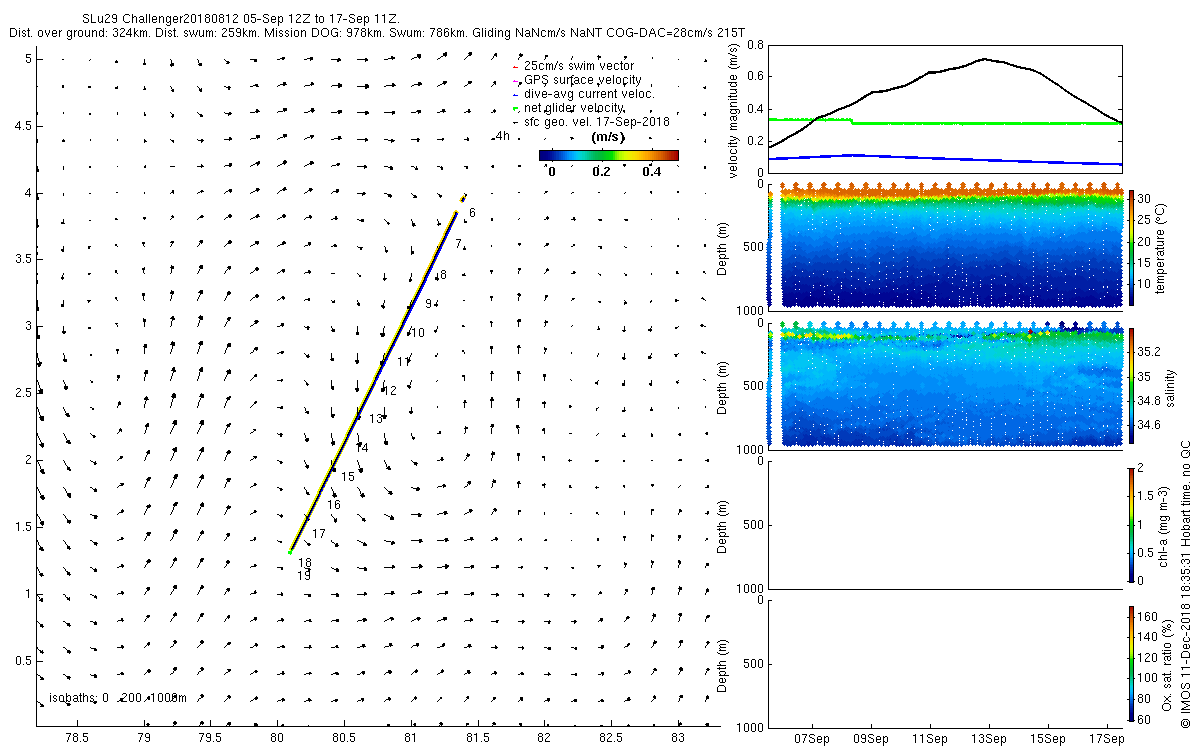
Task: Click latitude tick 2.5 on map axis
Action: pyautogui.click(x=24, y=393)
